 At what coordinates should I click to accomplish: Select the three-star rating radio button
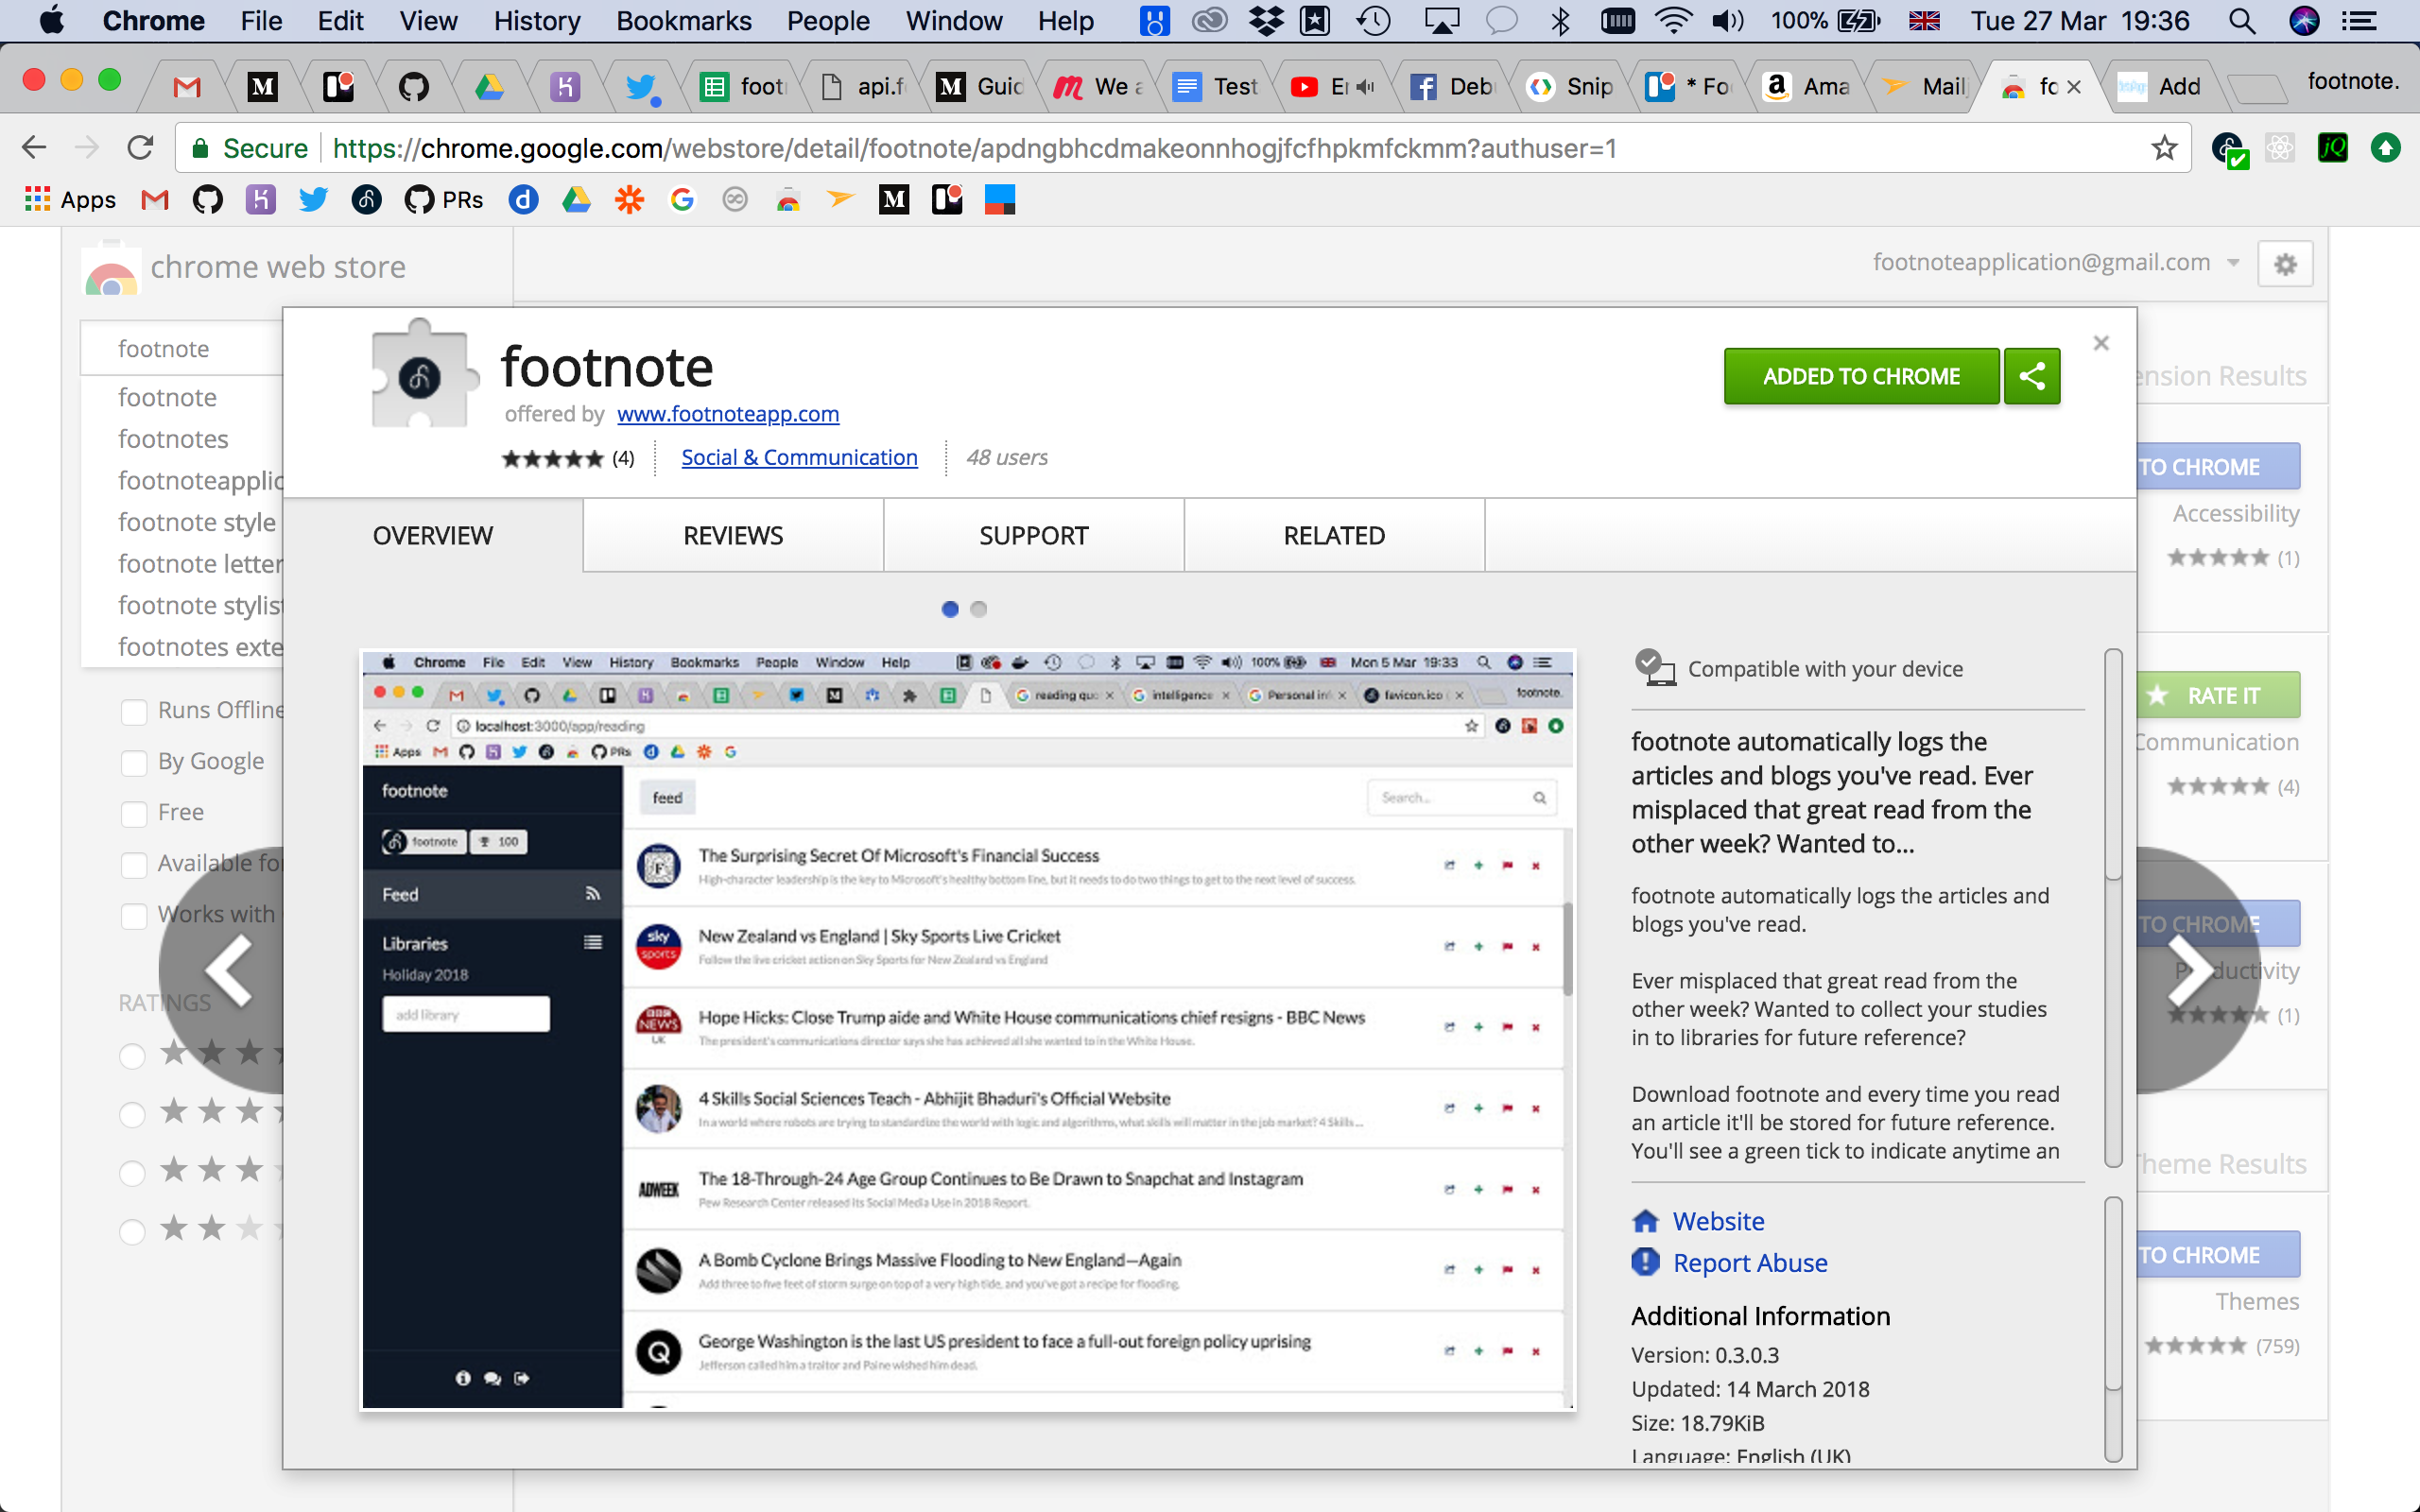(x=132, y=1172)
